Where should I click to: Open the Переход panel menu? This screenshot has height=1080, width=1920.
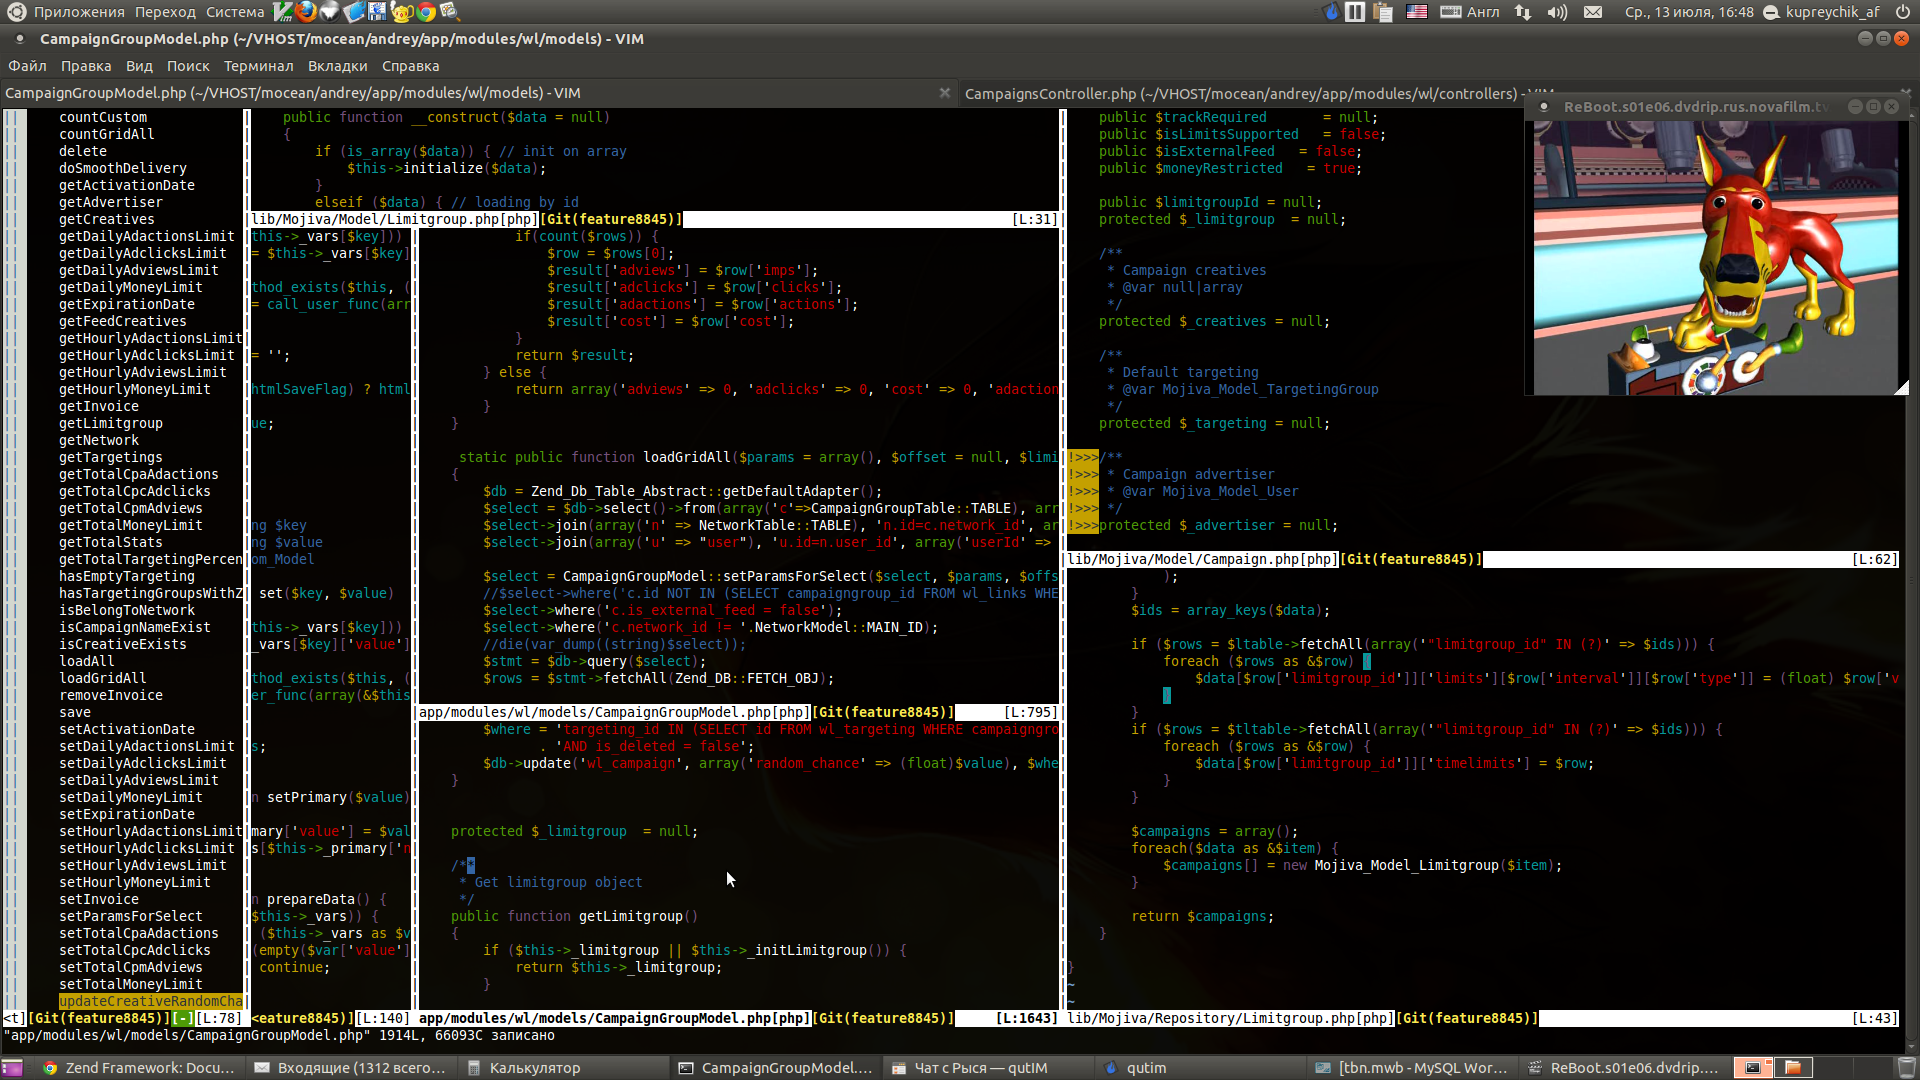pos(166,12)
